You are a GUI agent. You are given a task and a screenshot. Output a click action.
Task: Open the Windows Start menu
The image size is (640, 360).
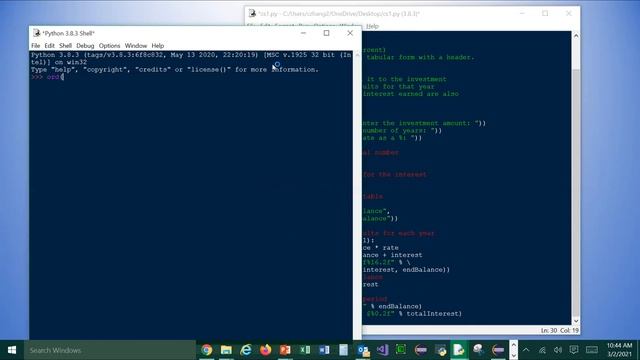pyautogui.click(x=12, y=350)
